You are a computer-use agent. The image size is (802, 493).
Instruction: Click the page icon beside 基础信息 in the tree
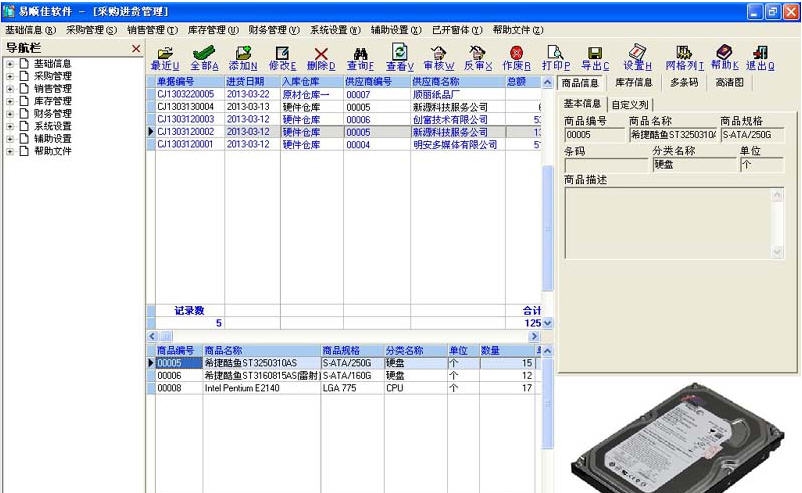pyautogui.click(x=24, y=63)
